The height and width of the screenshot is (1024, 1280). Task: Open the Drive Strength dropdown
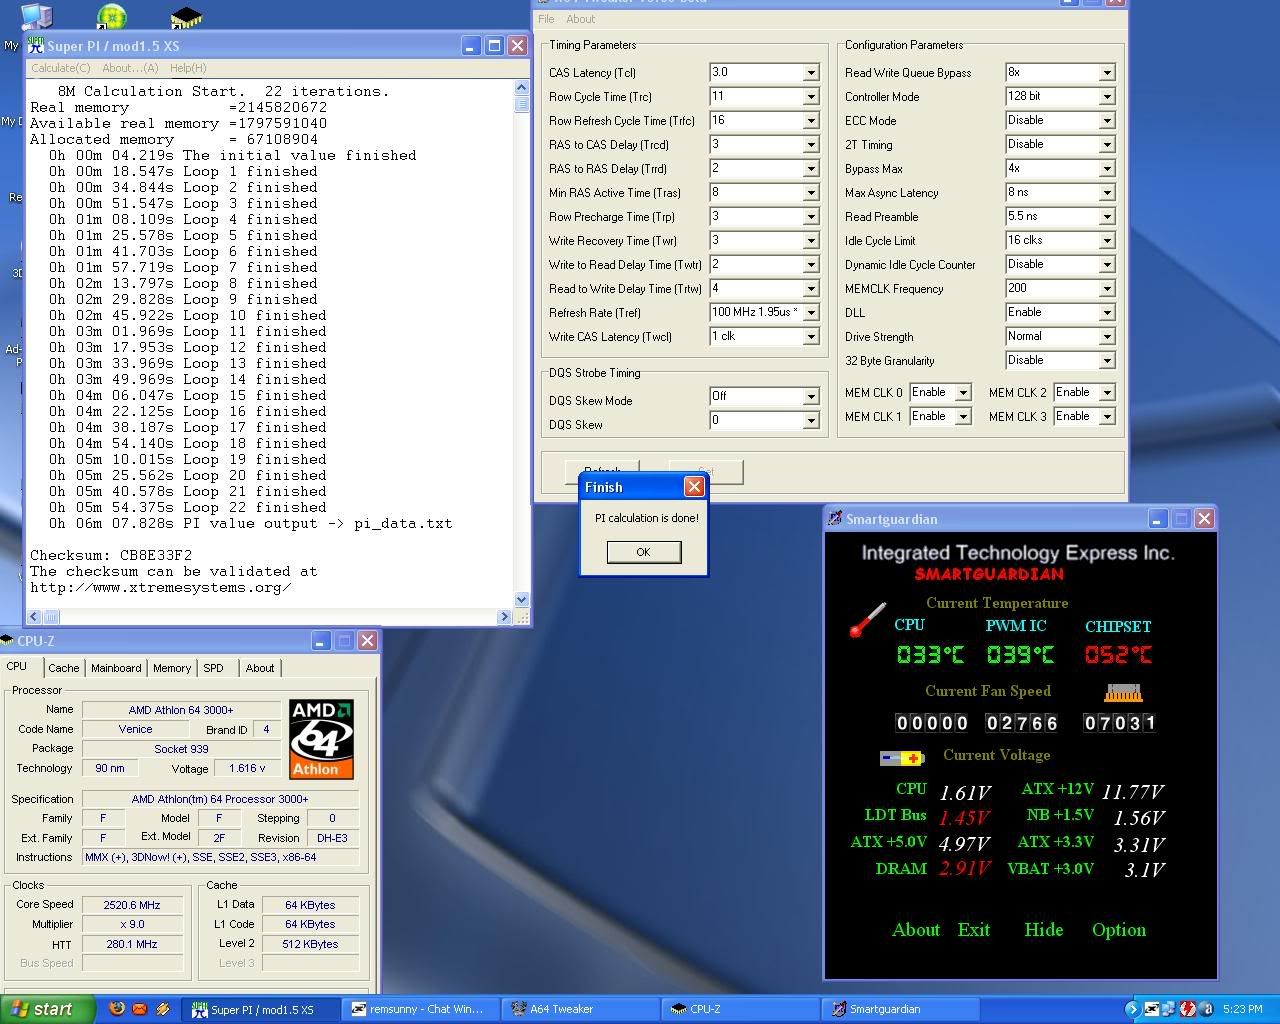pos(1107,337)
